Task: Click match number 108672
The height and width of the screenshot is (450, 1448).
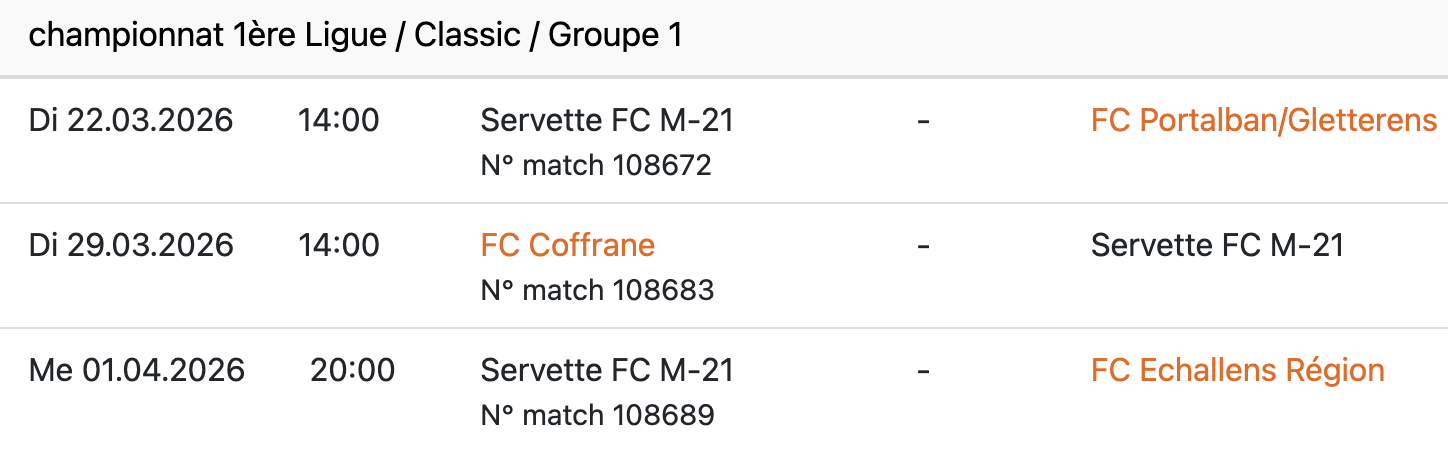Action: point(596,165)
